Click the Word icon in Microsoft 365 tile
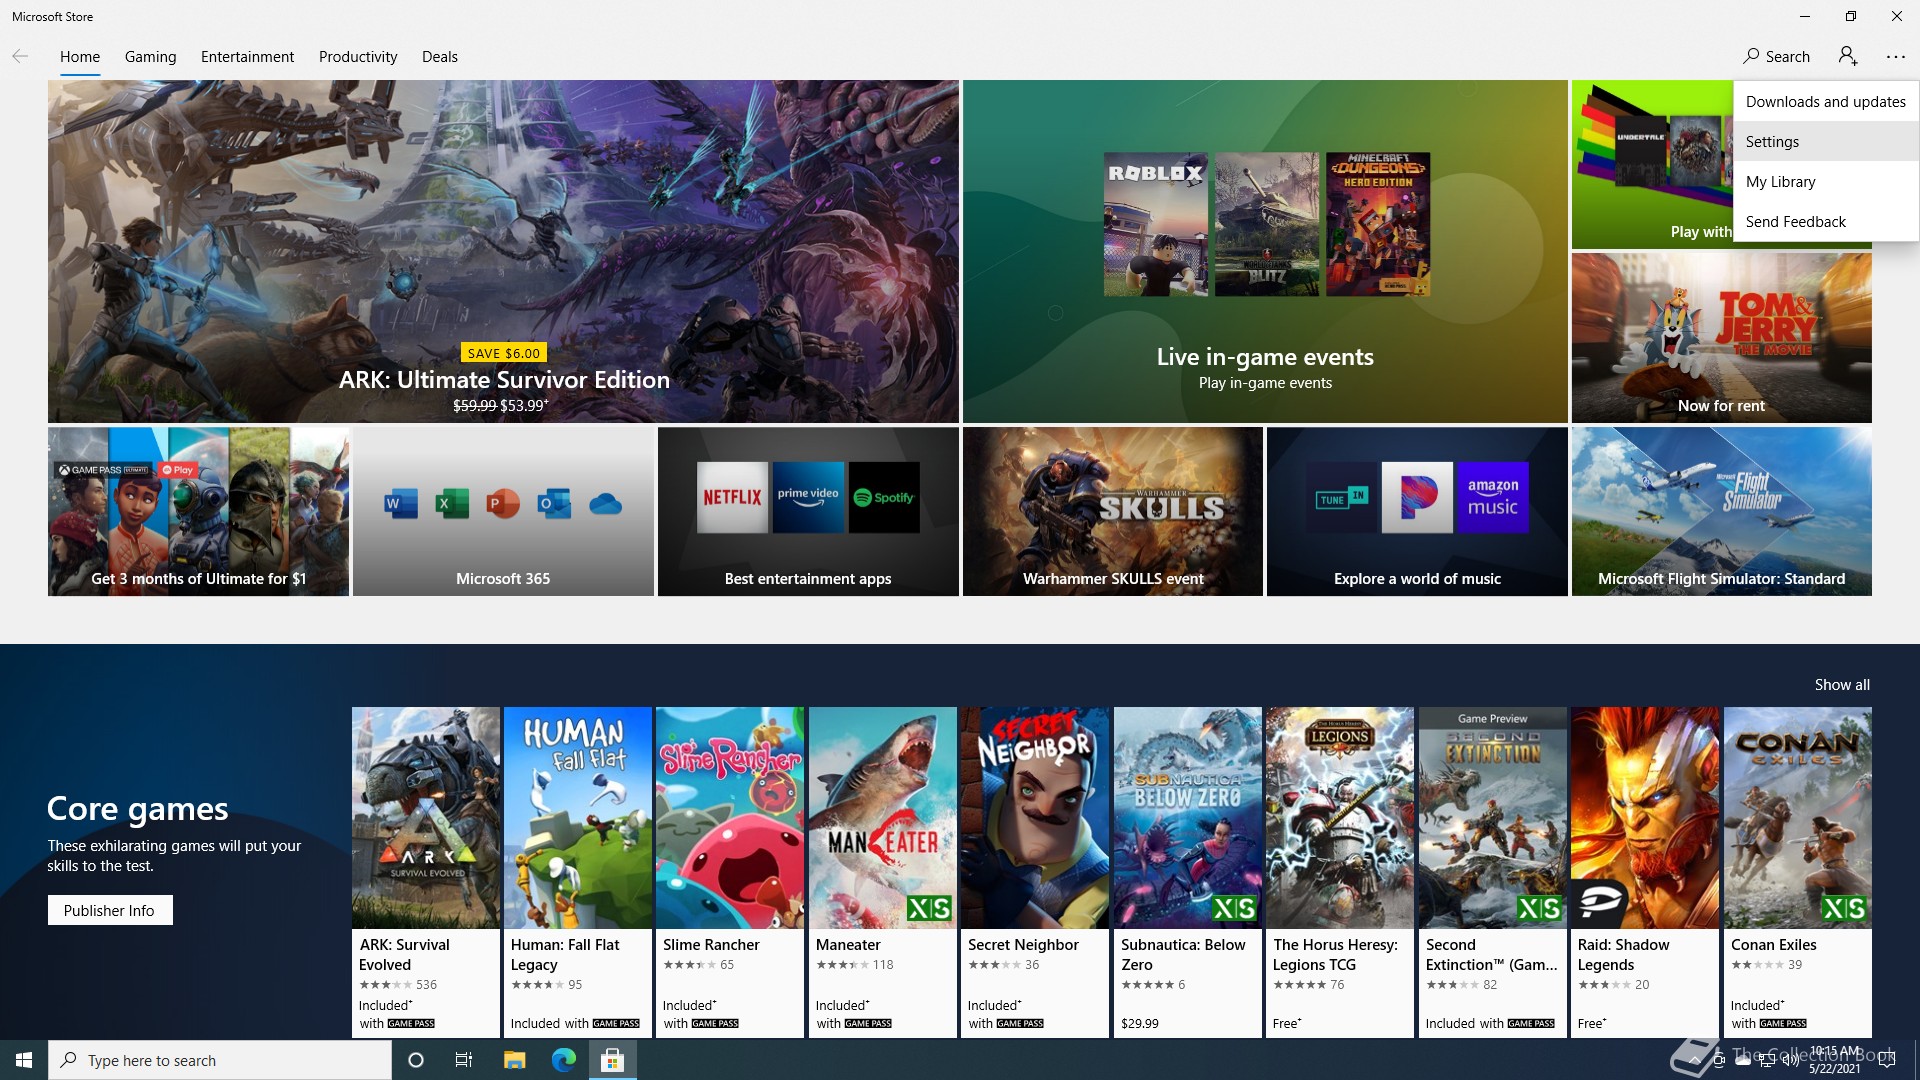This screenshot has height=1080, width=1920. [401, 504]
